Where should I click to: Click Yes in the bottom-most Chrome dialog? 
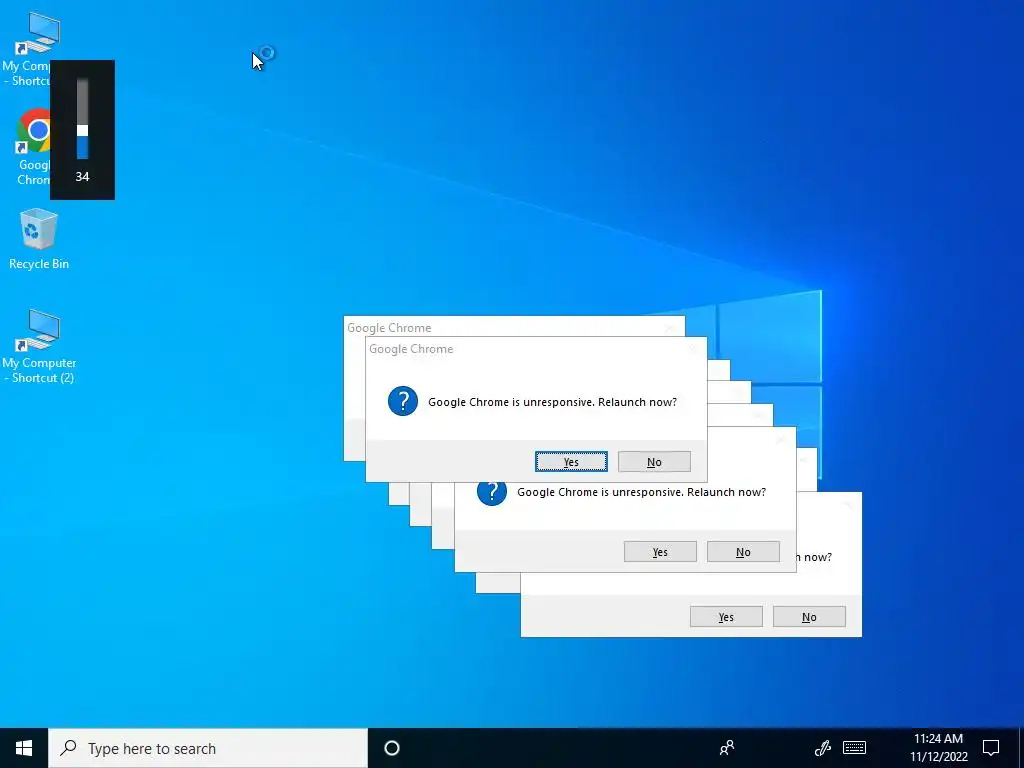point(726,617)
